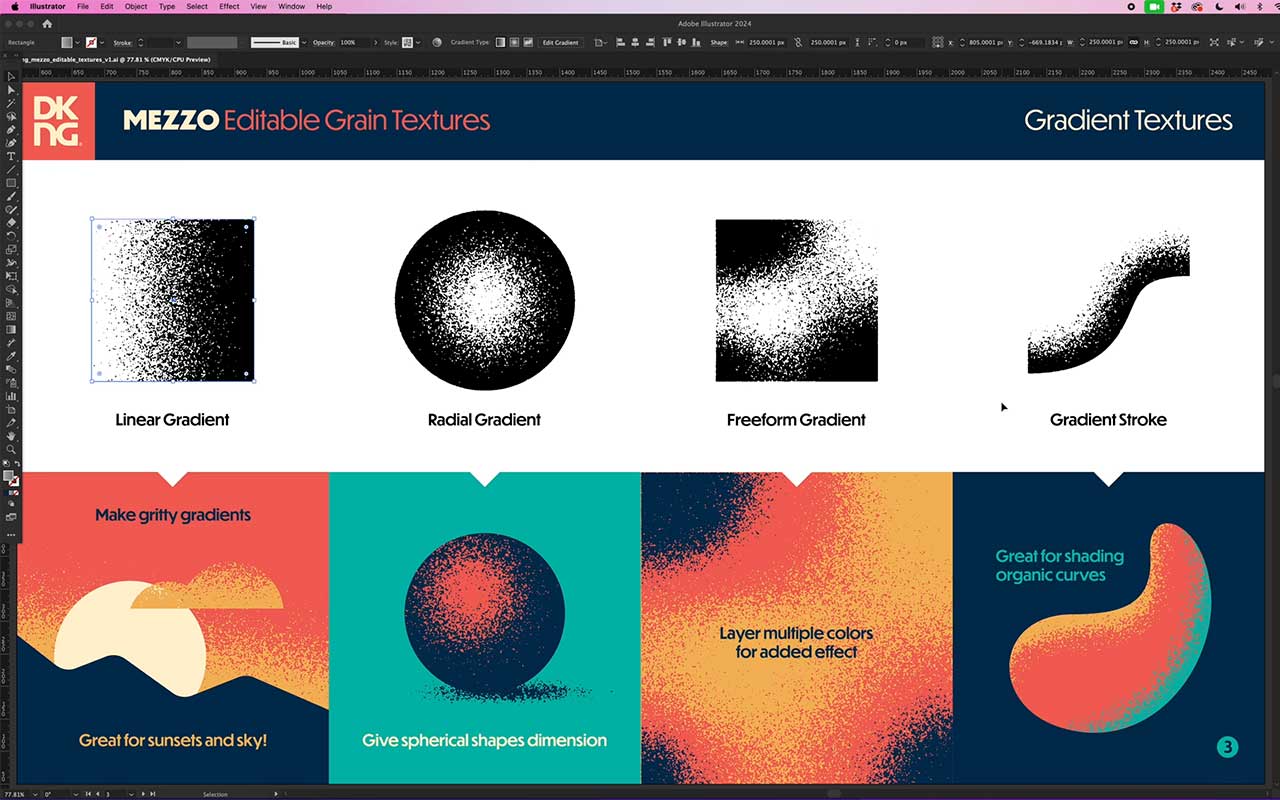Toggle constrain W and H proportions link

[x=1133, y=43]
